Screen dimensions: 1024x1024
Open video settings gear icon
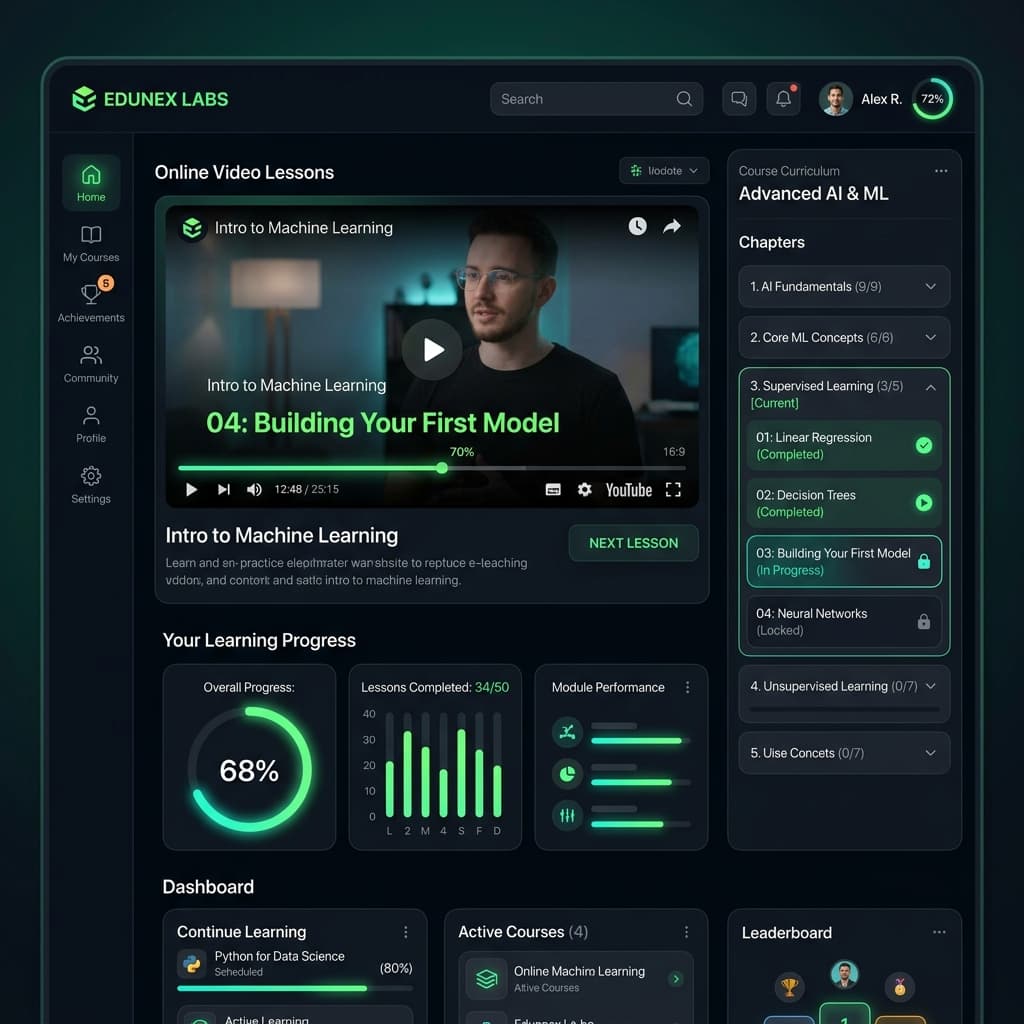point(584,489)
